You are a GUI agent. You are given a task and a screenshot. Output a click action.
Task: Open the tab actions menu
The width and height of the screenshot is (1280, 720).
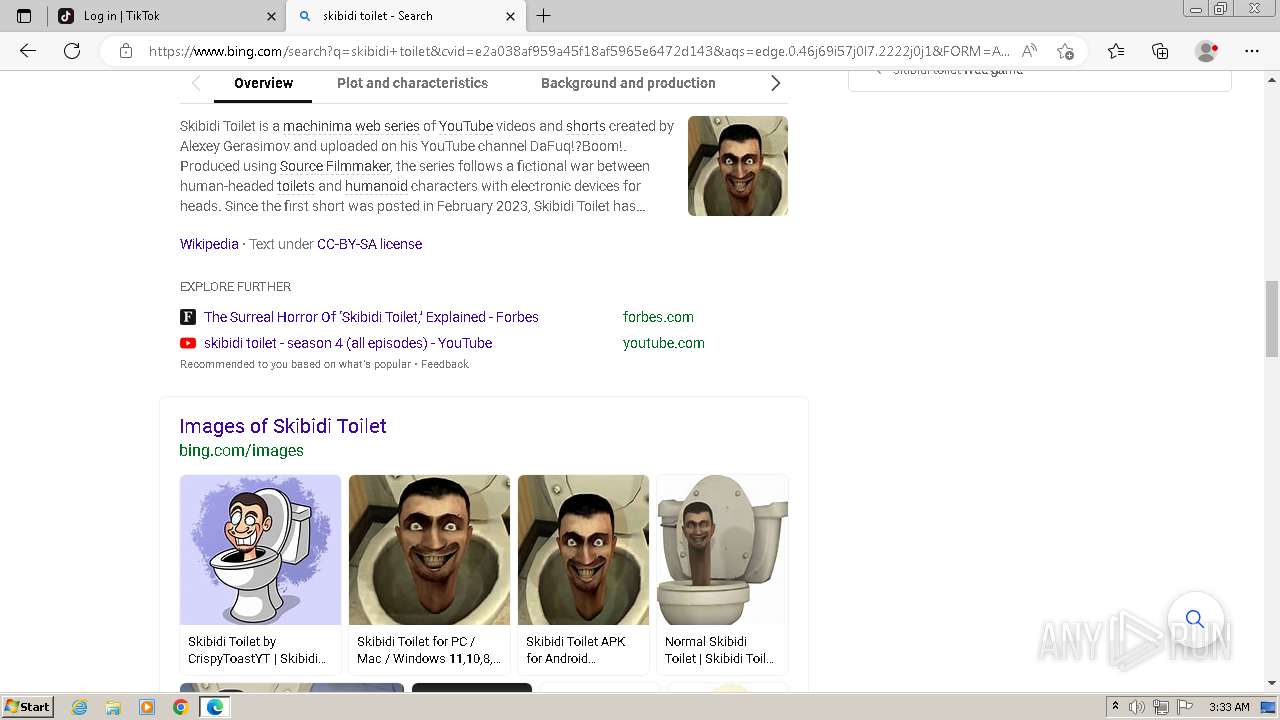point(24,16)
